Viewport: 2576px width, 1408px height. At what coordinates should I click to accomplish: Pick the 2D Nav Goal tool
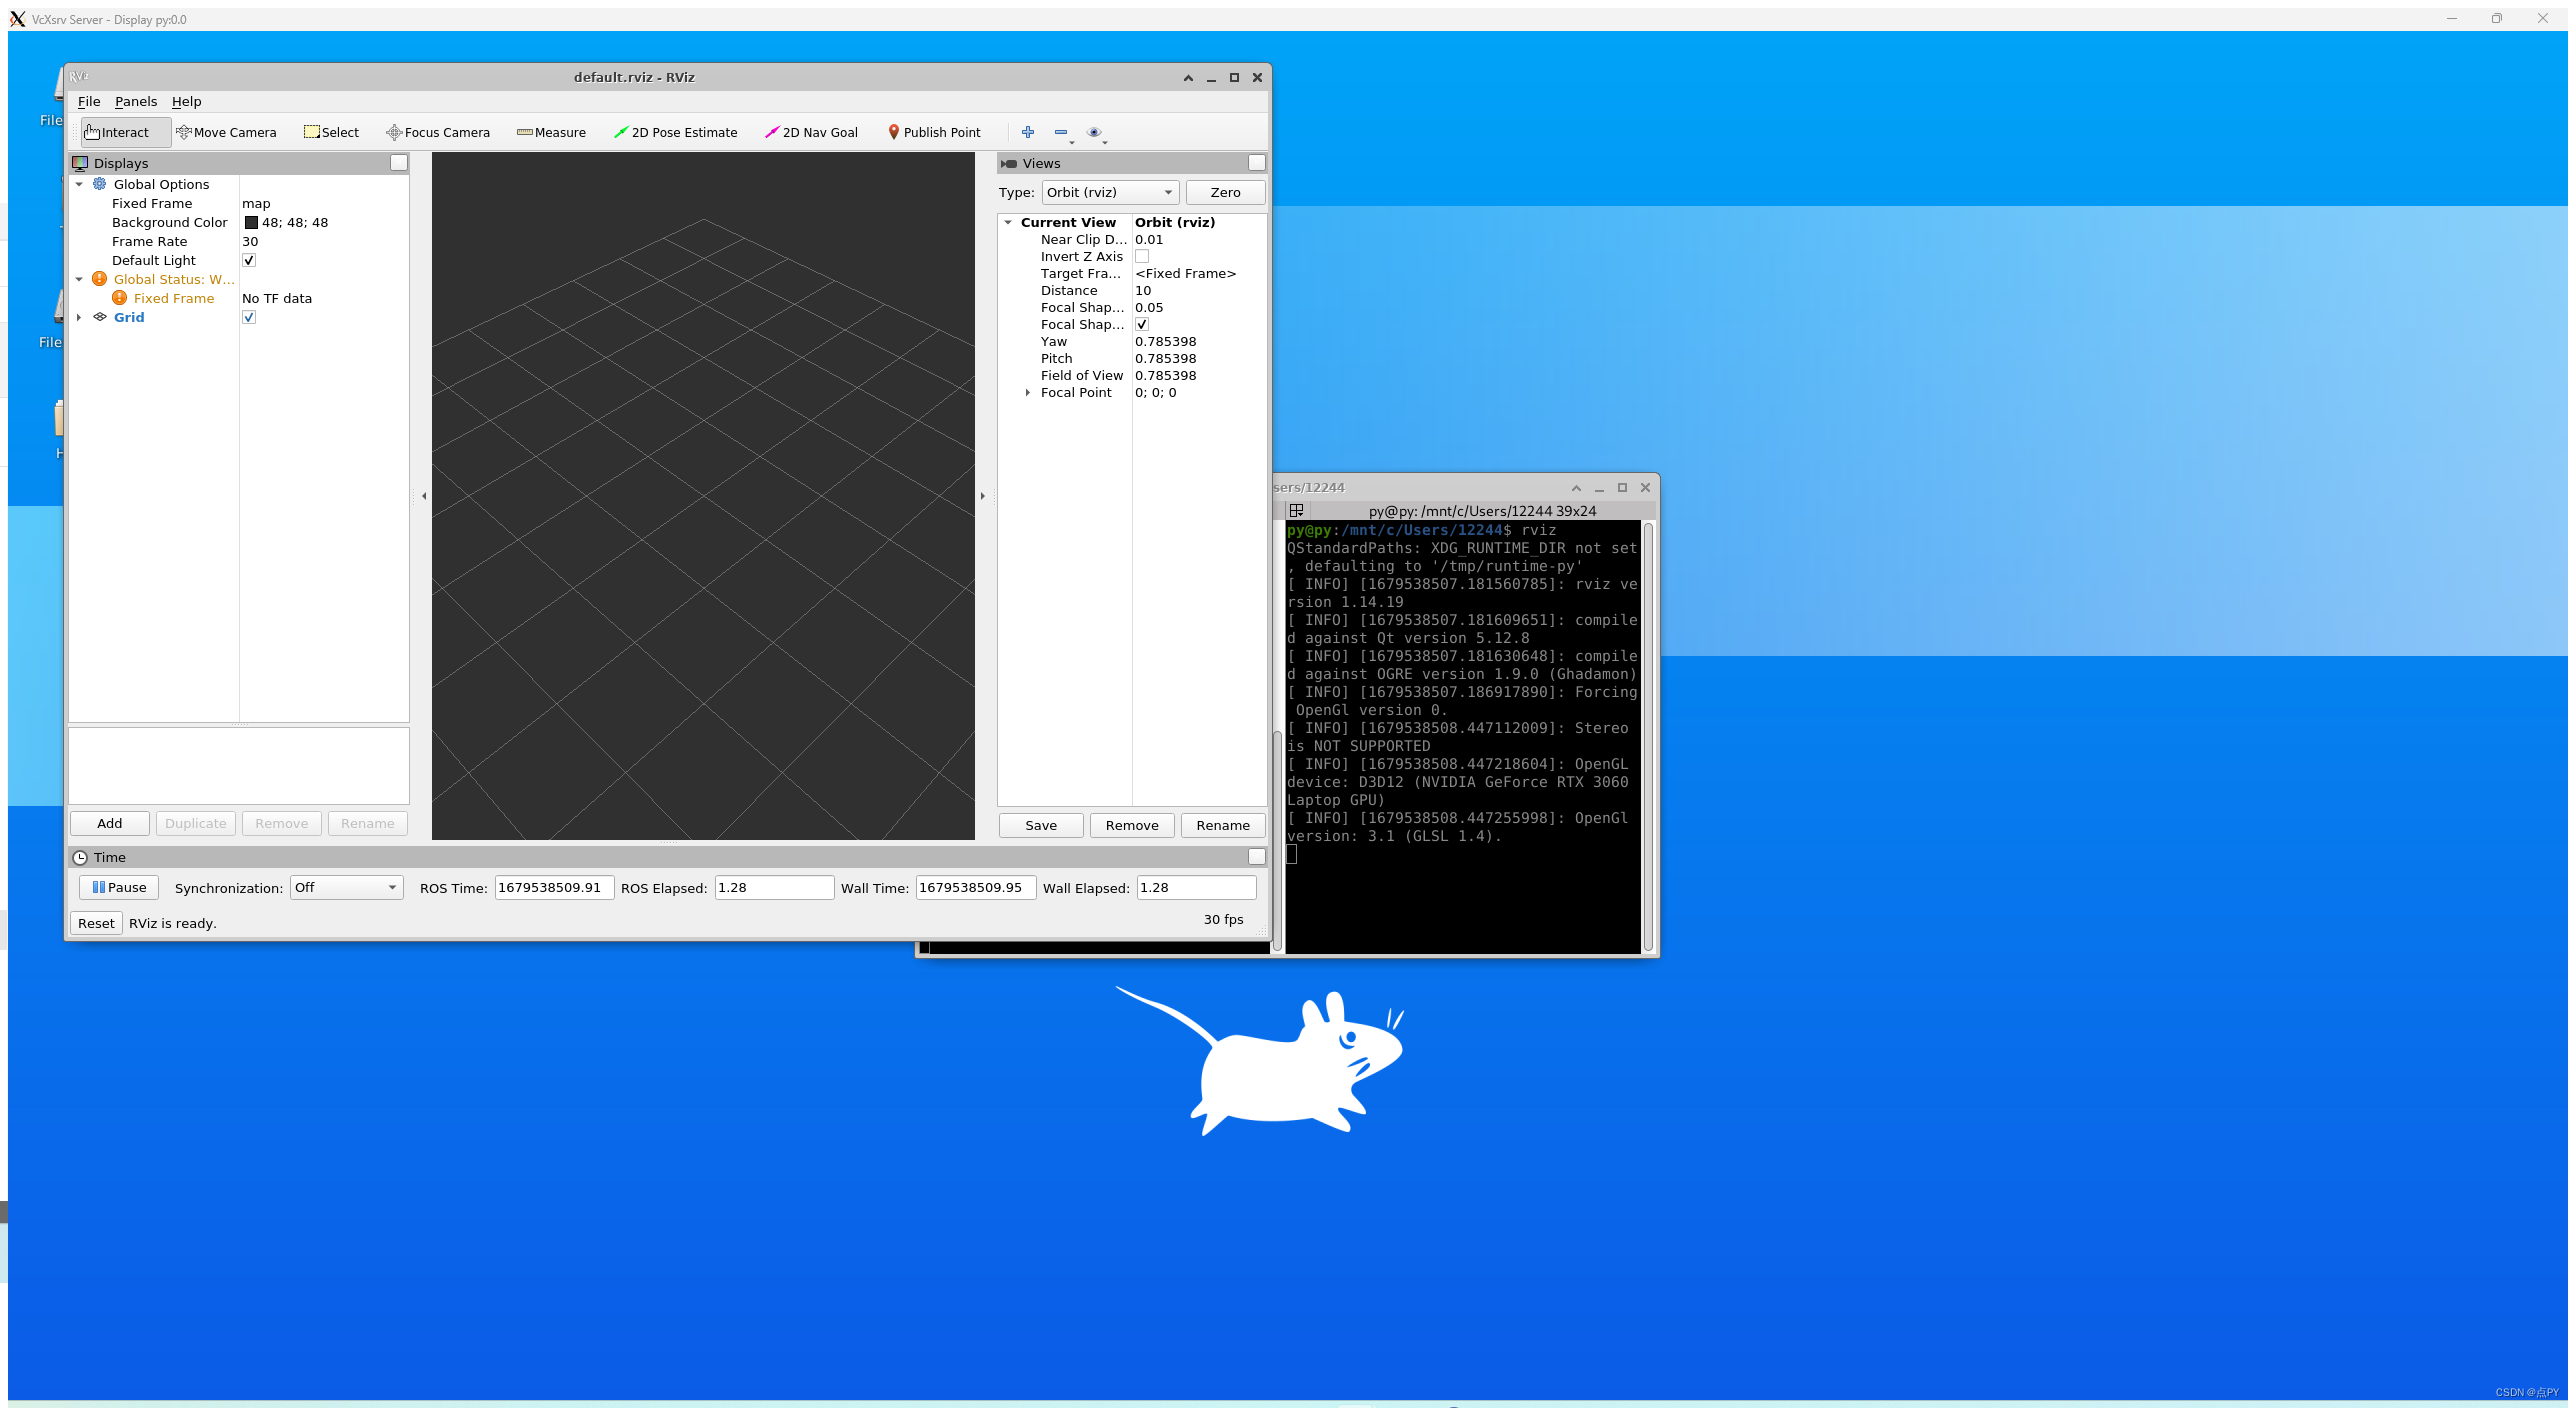[812, 132]
